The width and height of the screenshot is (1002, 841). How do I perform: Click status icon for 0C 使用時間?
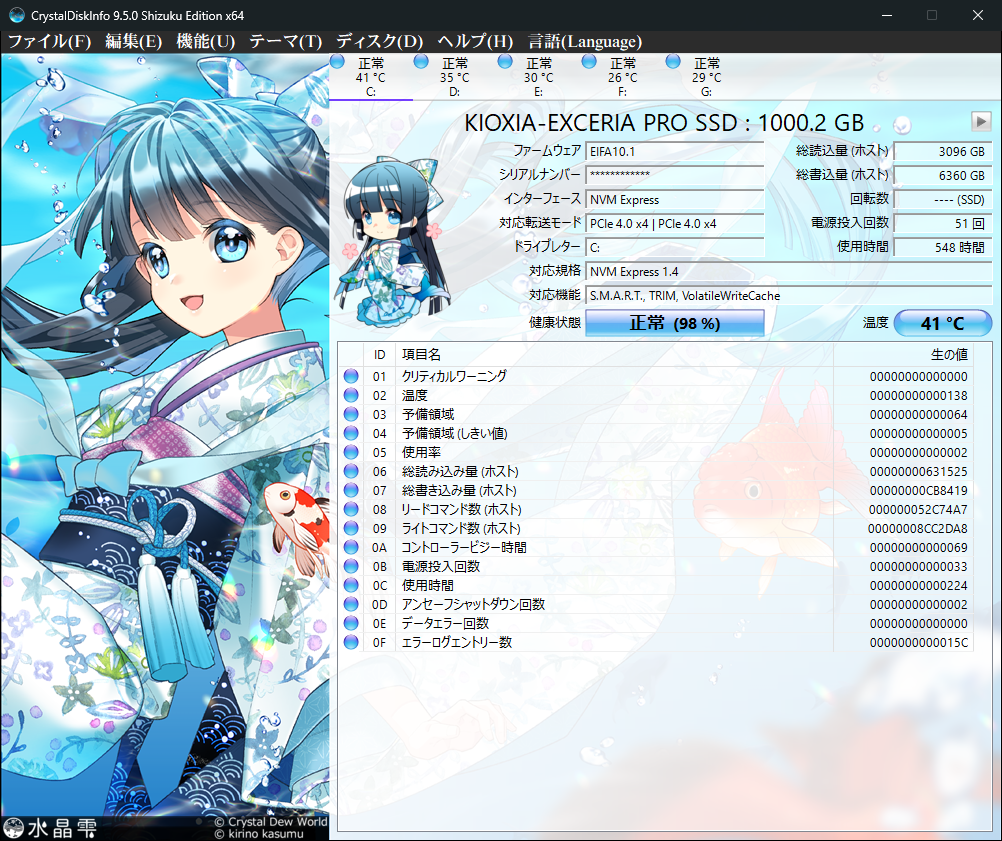tap(351, 585)
